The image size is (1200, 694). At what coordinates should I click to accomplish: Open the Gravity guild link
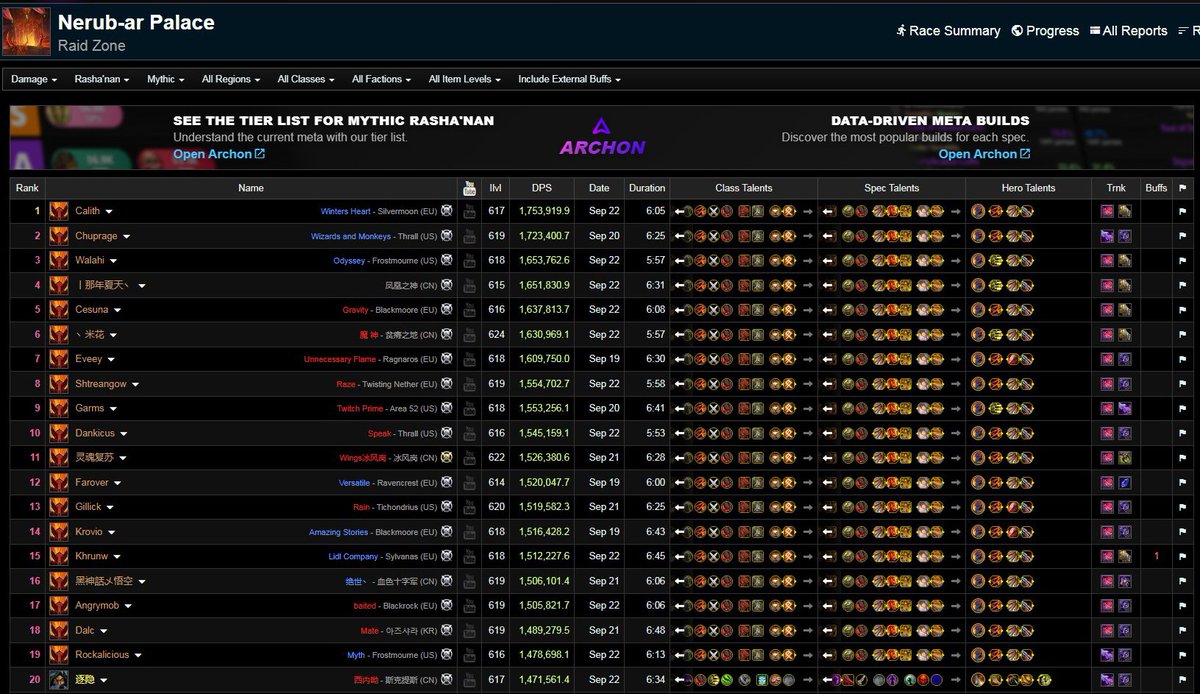(x=356, y=310)
